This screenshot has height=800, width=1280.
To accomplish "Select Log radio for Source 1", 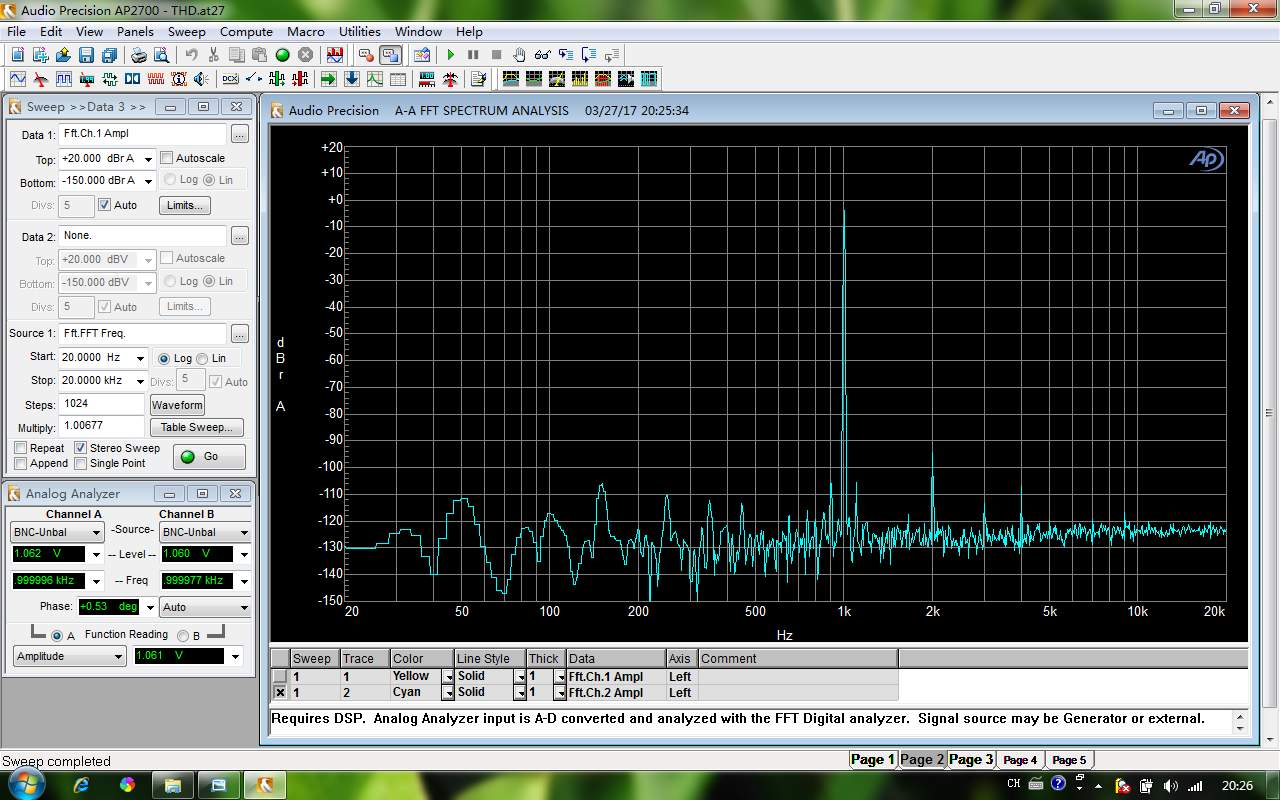I will (x=164, y=358).
